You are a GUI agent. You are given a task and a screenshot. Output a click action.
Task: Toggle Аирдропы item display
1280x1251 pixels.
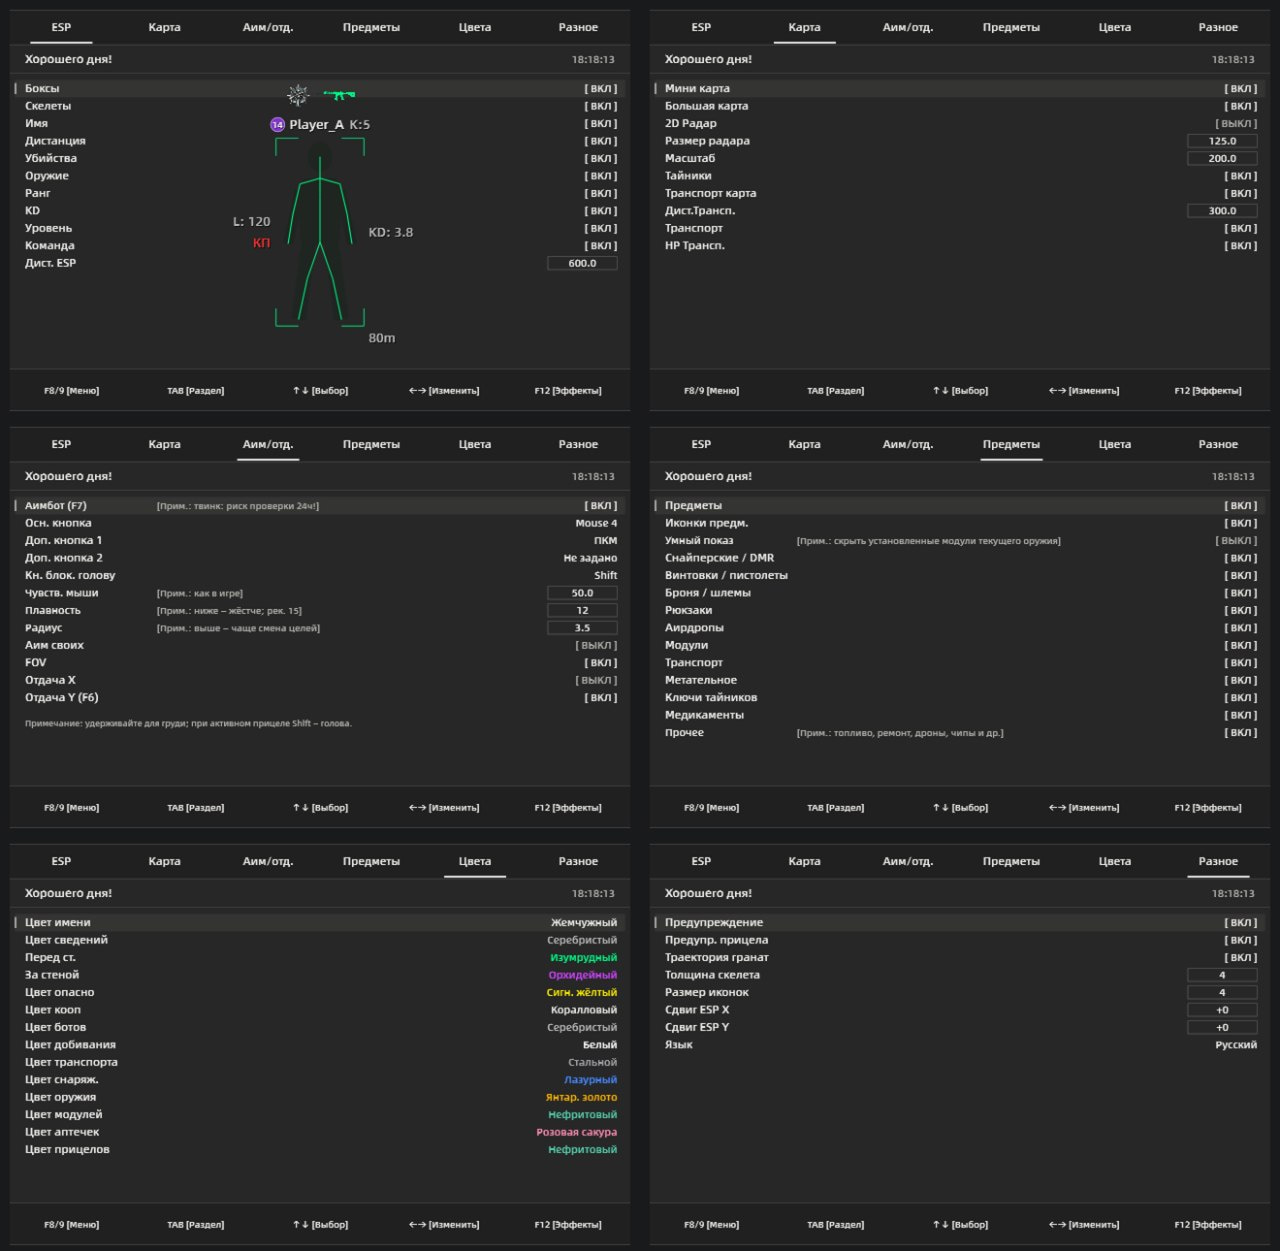(x=1241, y=628)
